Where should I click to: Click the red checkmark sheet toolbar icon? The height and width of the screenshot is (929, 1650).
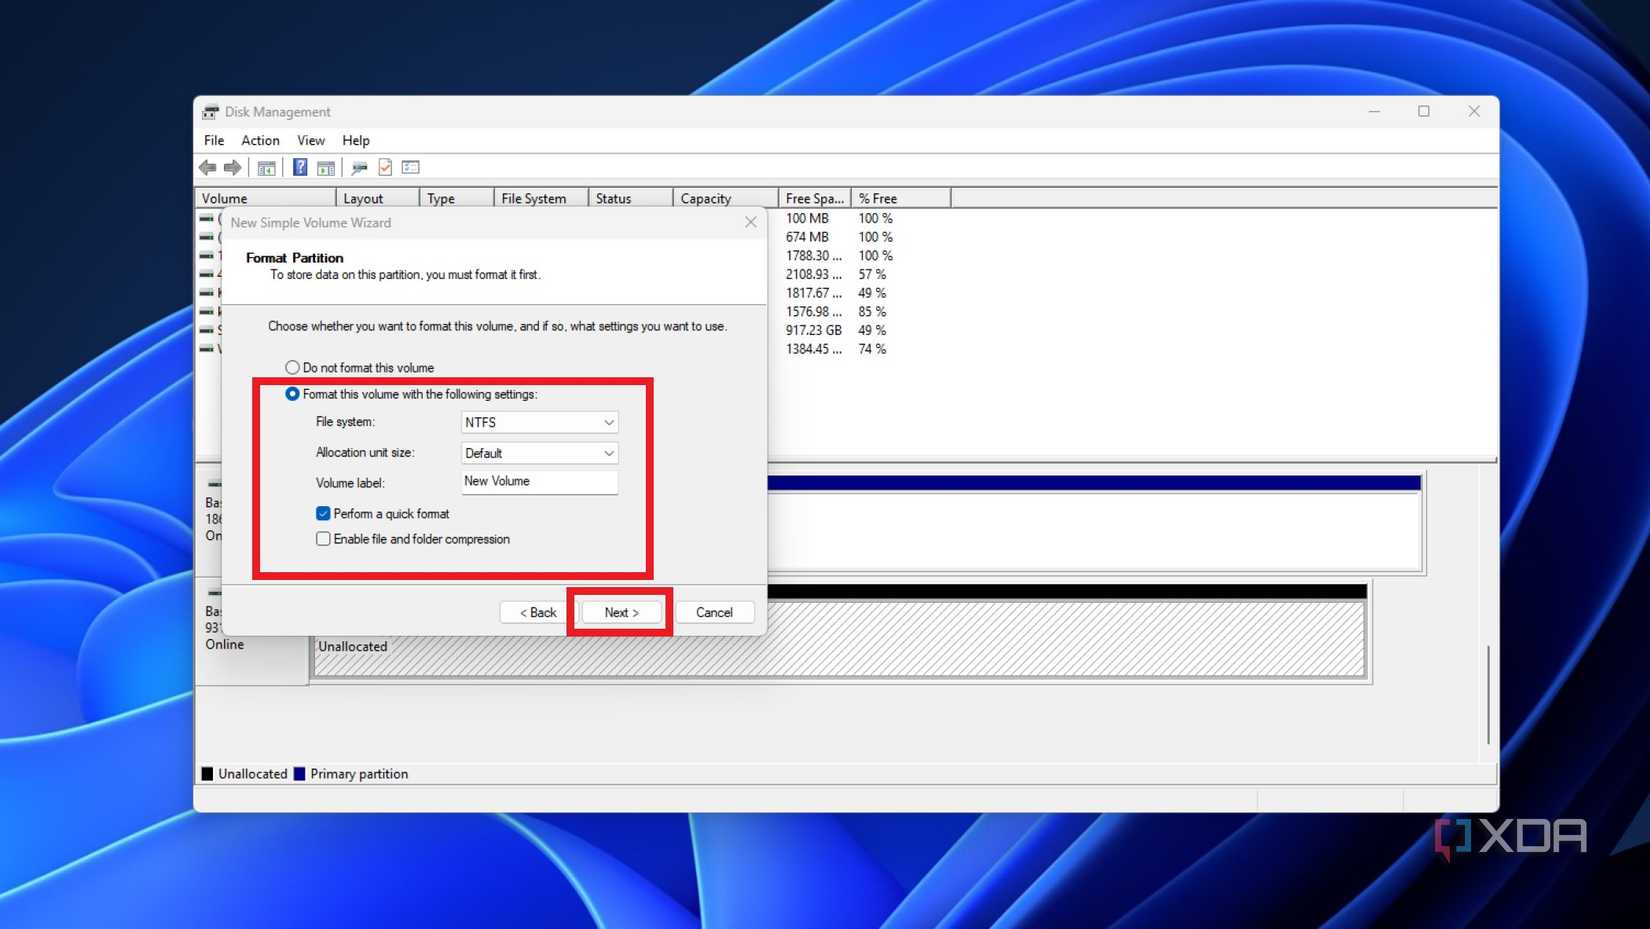click(385, 167)
